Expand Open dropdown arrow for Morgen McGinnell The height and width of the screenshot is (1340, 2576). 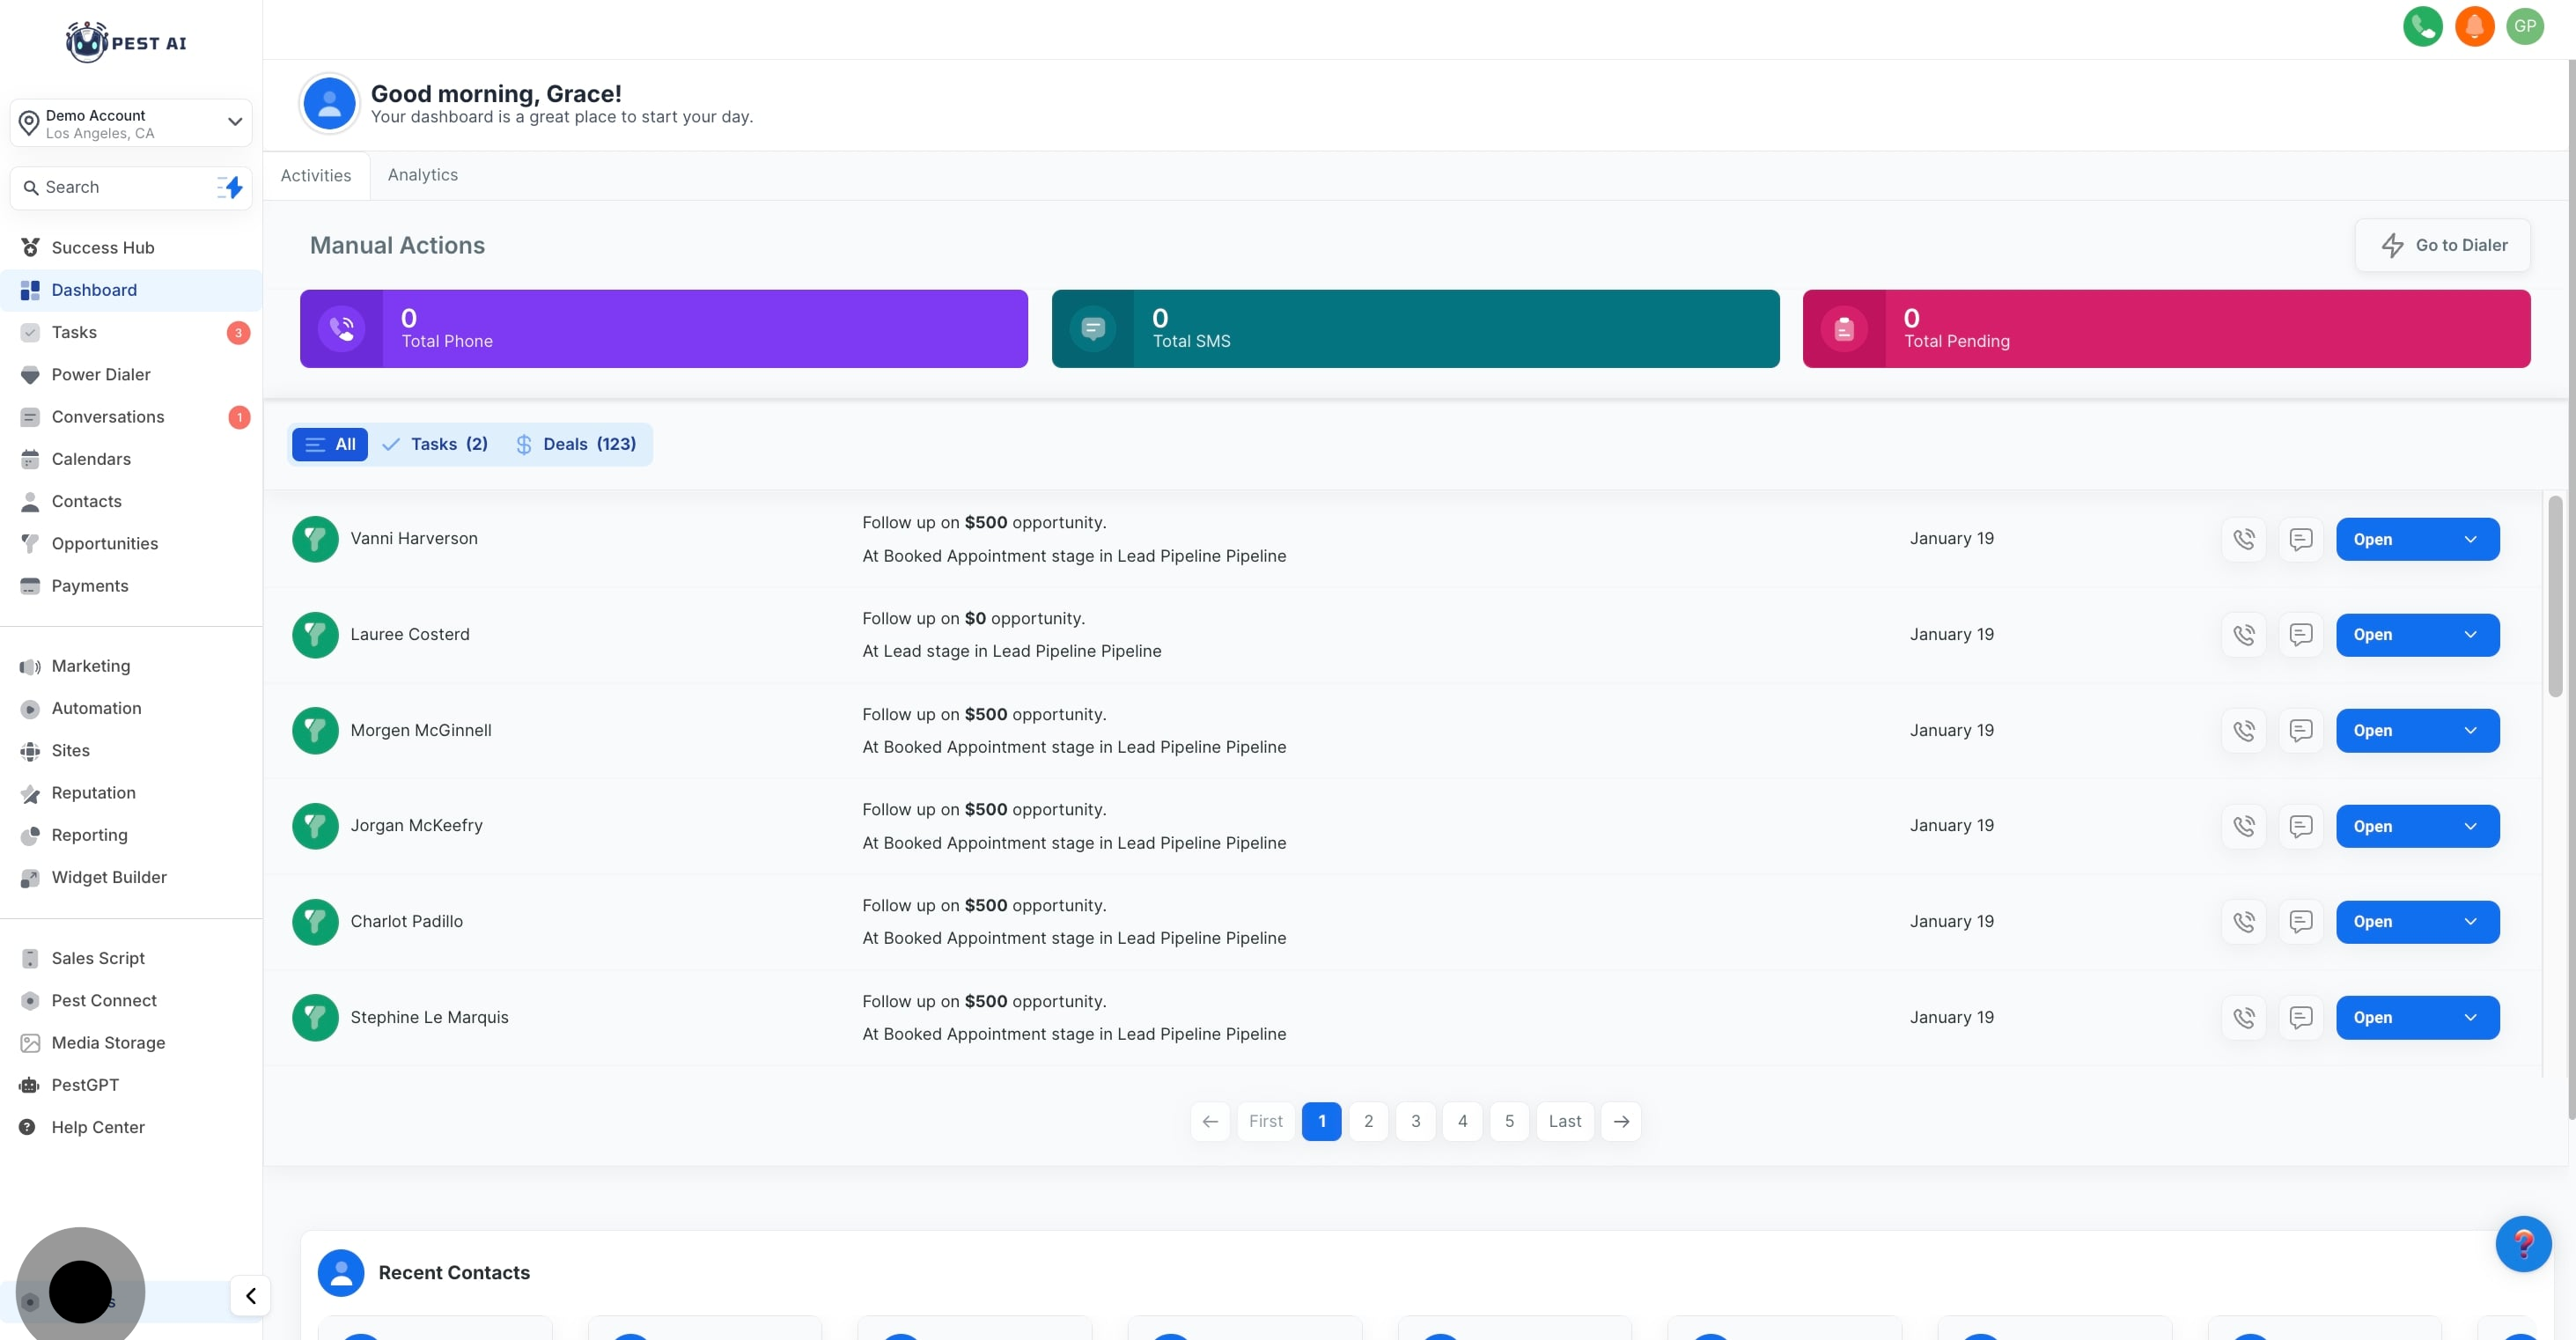coord(2470,731)
